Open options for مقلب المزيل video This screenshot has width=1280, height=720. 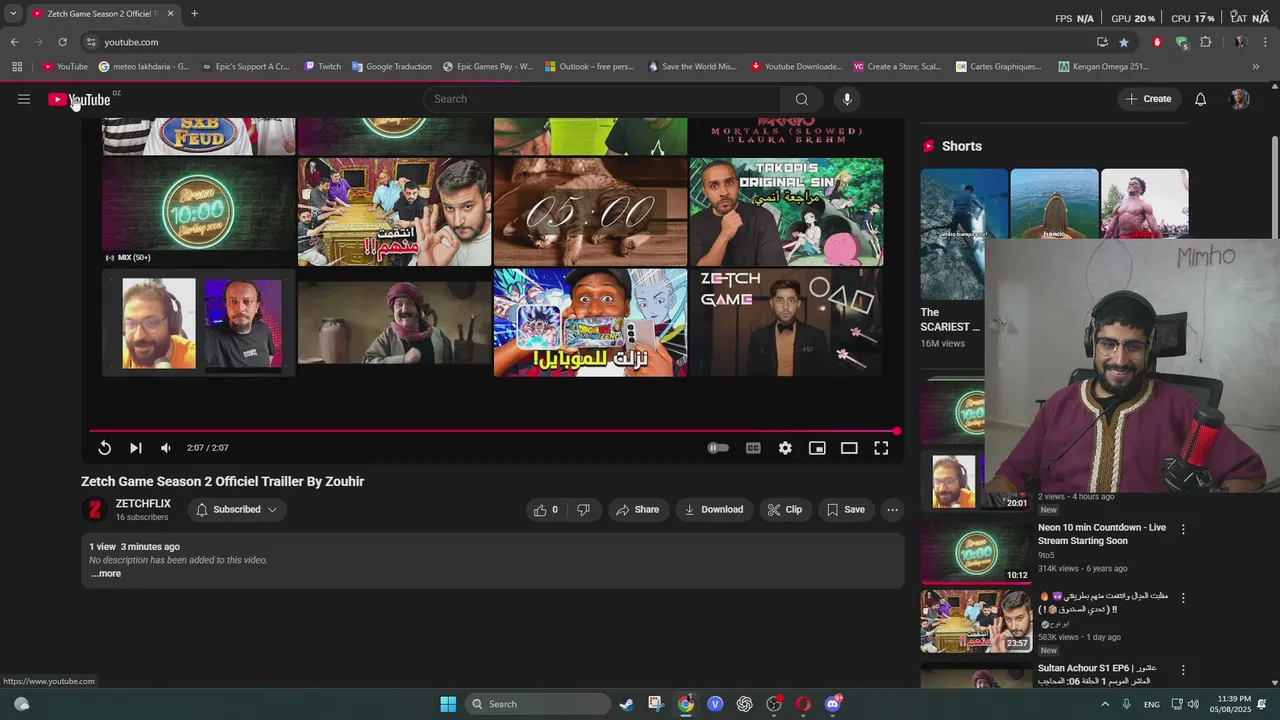click(1183, 598)
